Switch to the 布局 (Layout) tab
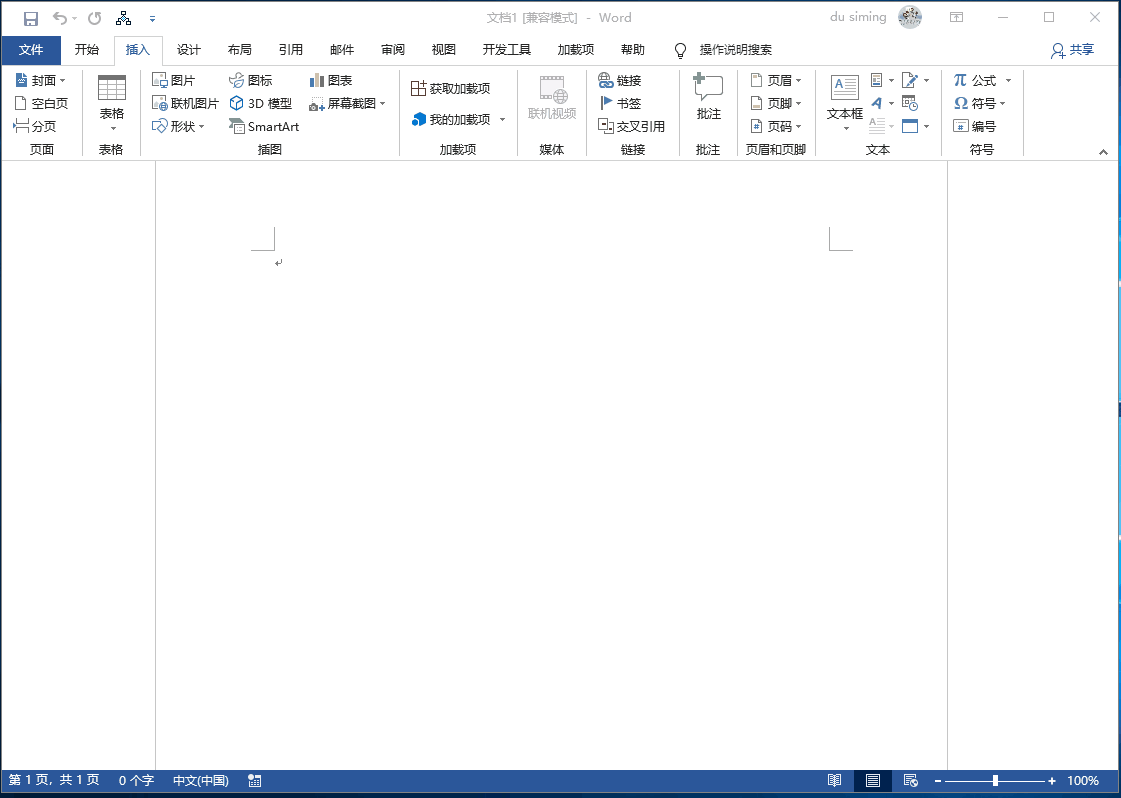This screenshot has height=798, width=1121. 240,50
